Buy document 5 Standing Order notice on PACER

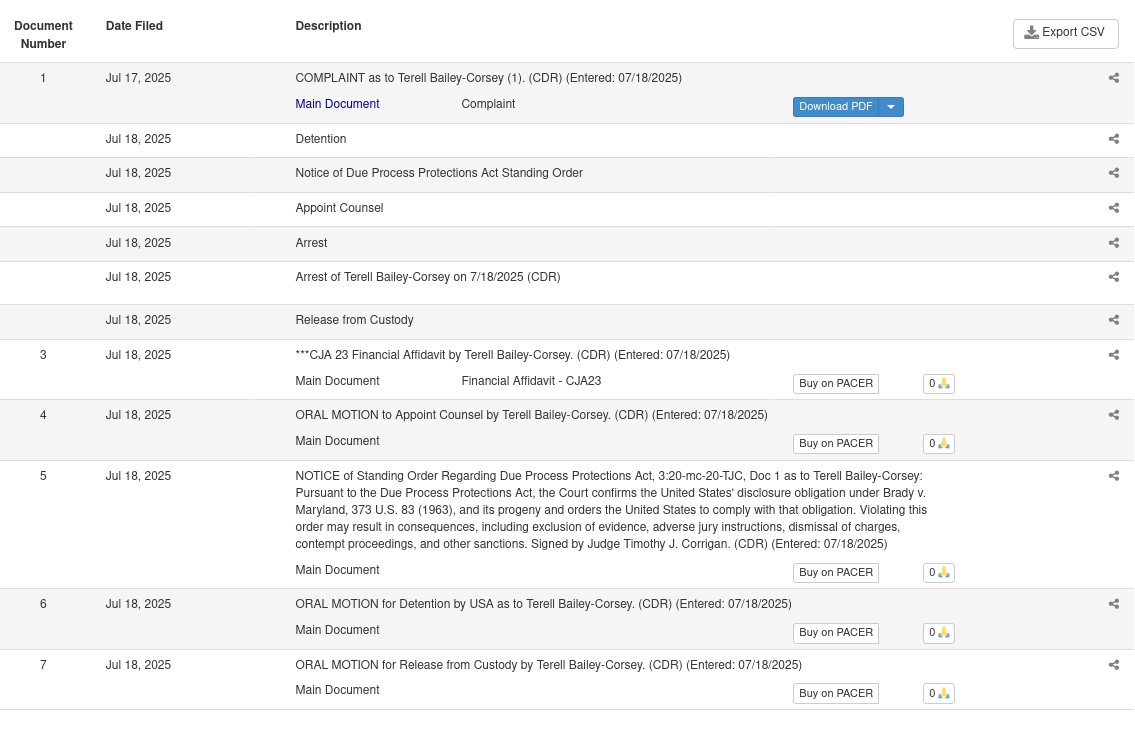click(x=835, y=572)
